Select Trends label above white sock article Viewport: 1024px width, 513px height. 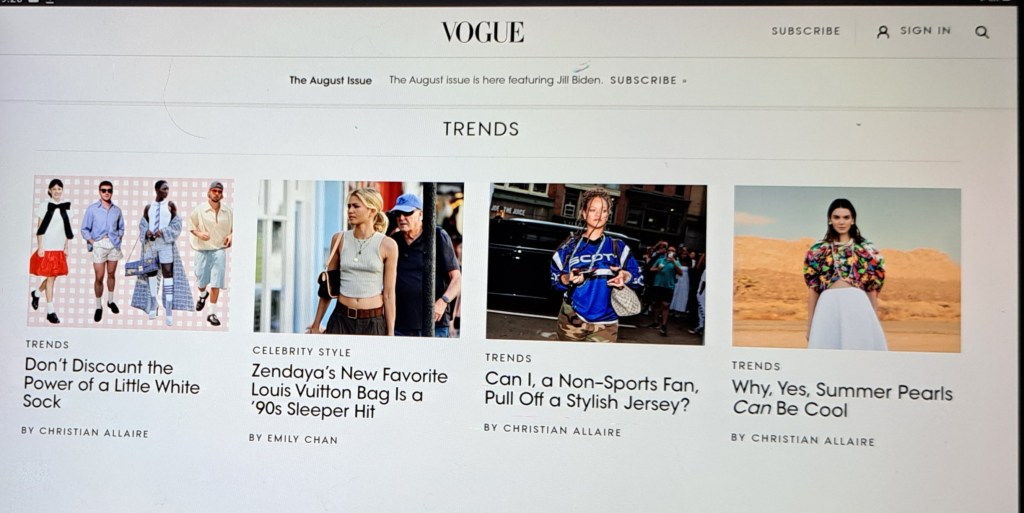click(x=47, y=344)
